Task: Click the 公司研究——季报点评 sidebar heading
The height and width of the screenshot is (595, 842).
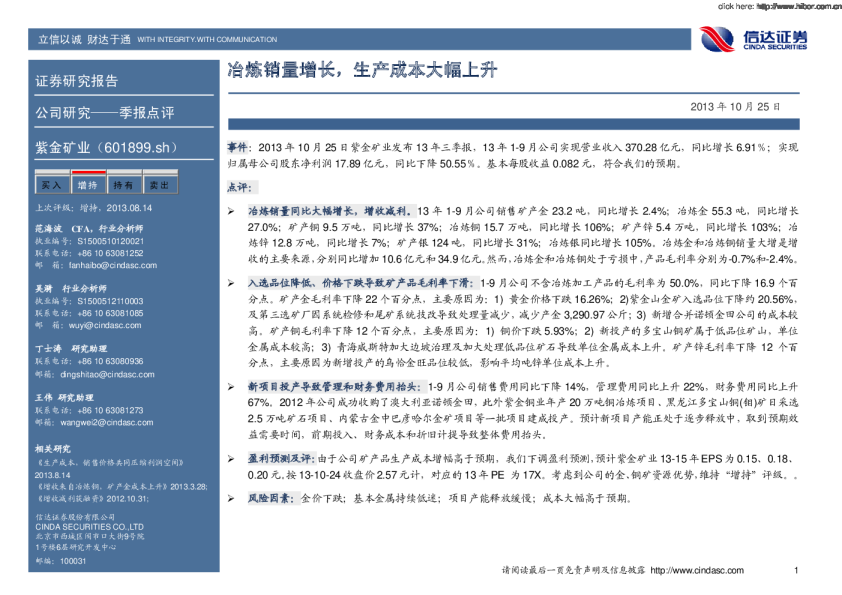Action: point(105,114)
